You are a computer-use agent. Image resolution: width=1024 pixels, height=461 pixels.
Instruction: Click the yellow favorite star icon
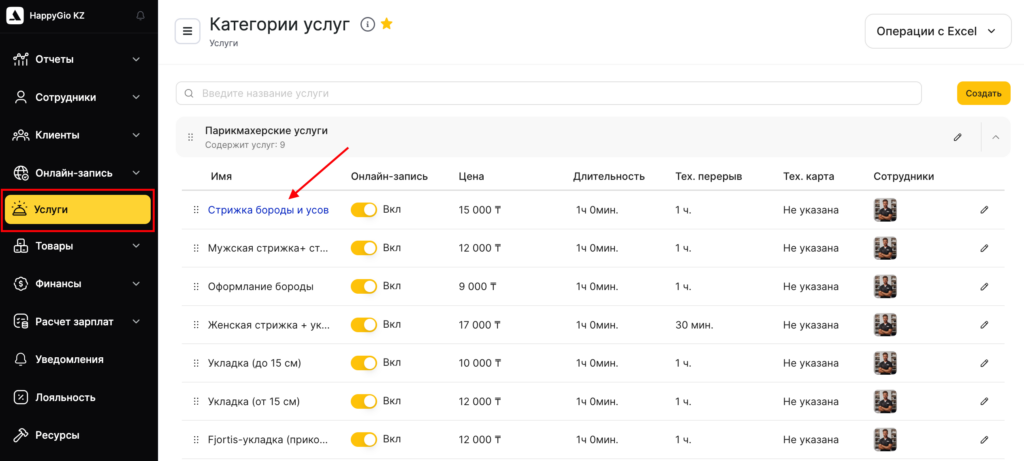pyautogui.click(x=387, y=24)
